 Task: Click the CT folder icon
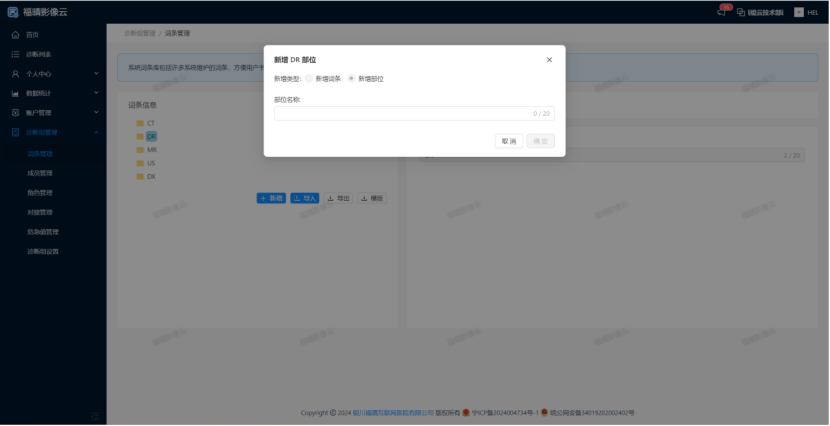[139, 123]
